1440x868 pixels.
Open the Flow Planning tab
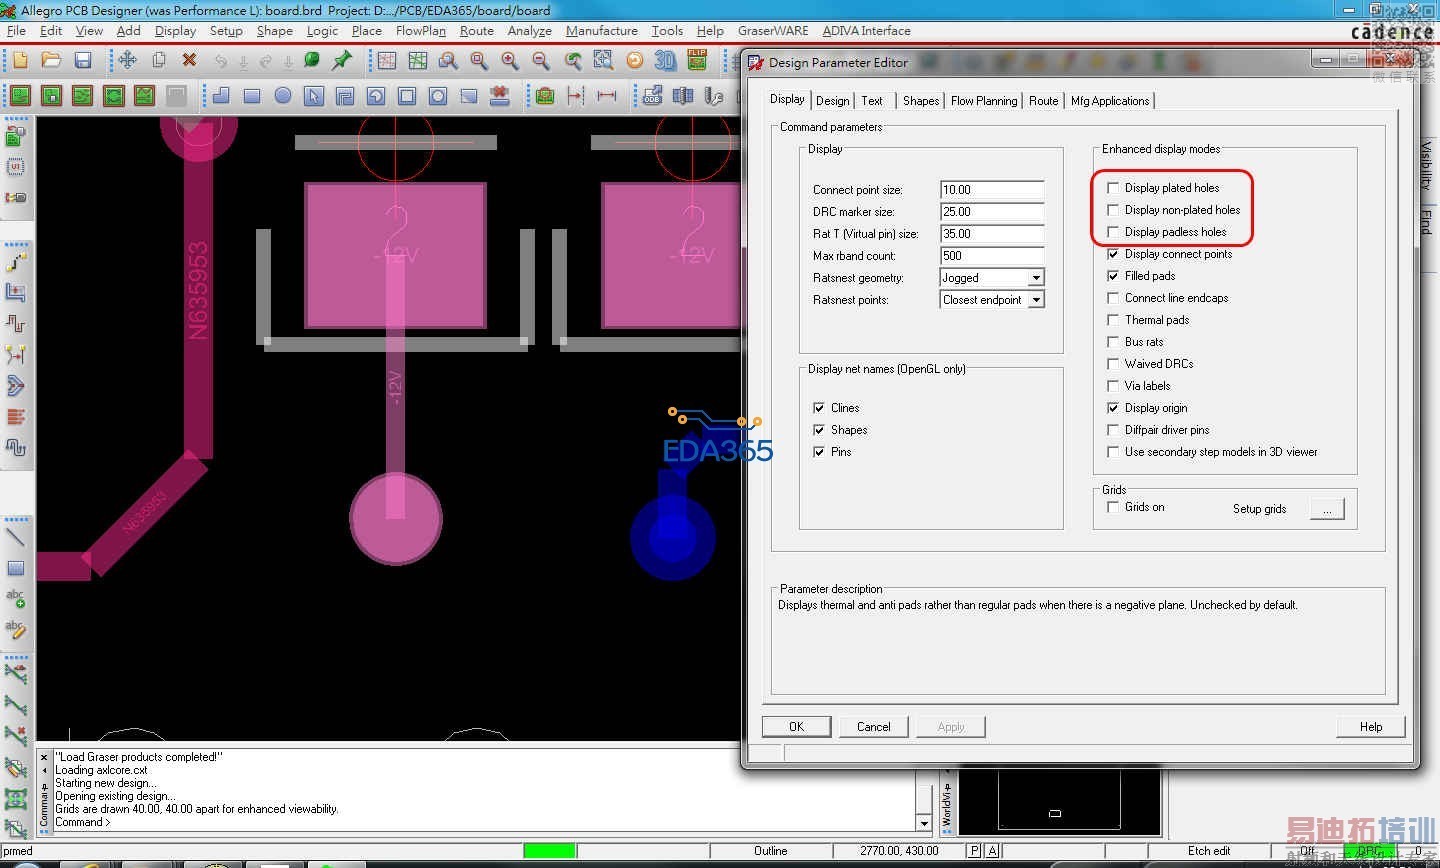pyautogui.click(x=984, y=101)
